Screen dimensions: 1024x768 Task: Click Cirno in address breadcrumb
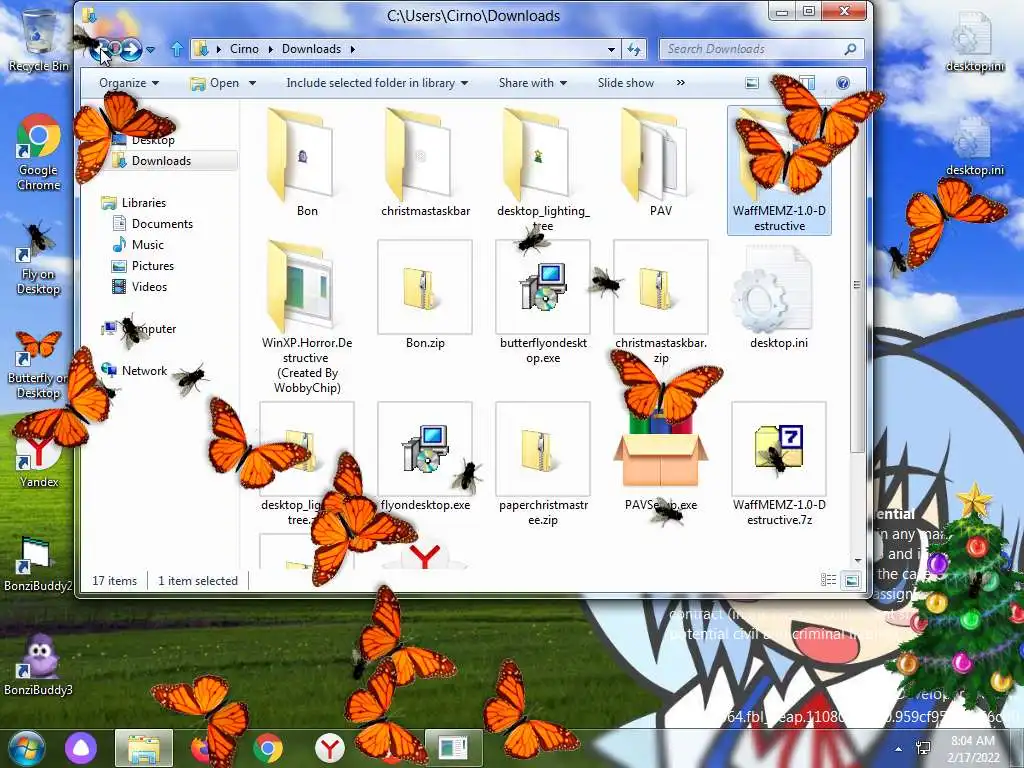244,49
